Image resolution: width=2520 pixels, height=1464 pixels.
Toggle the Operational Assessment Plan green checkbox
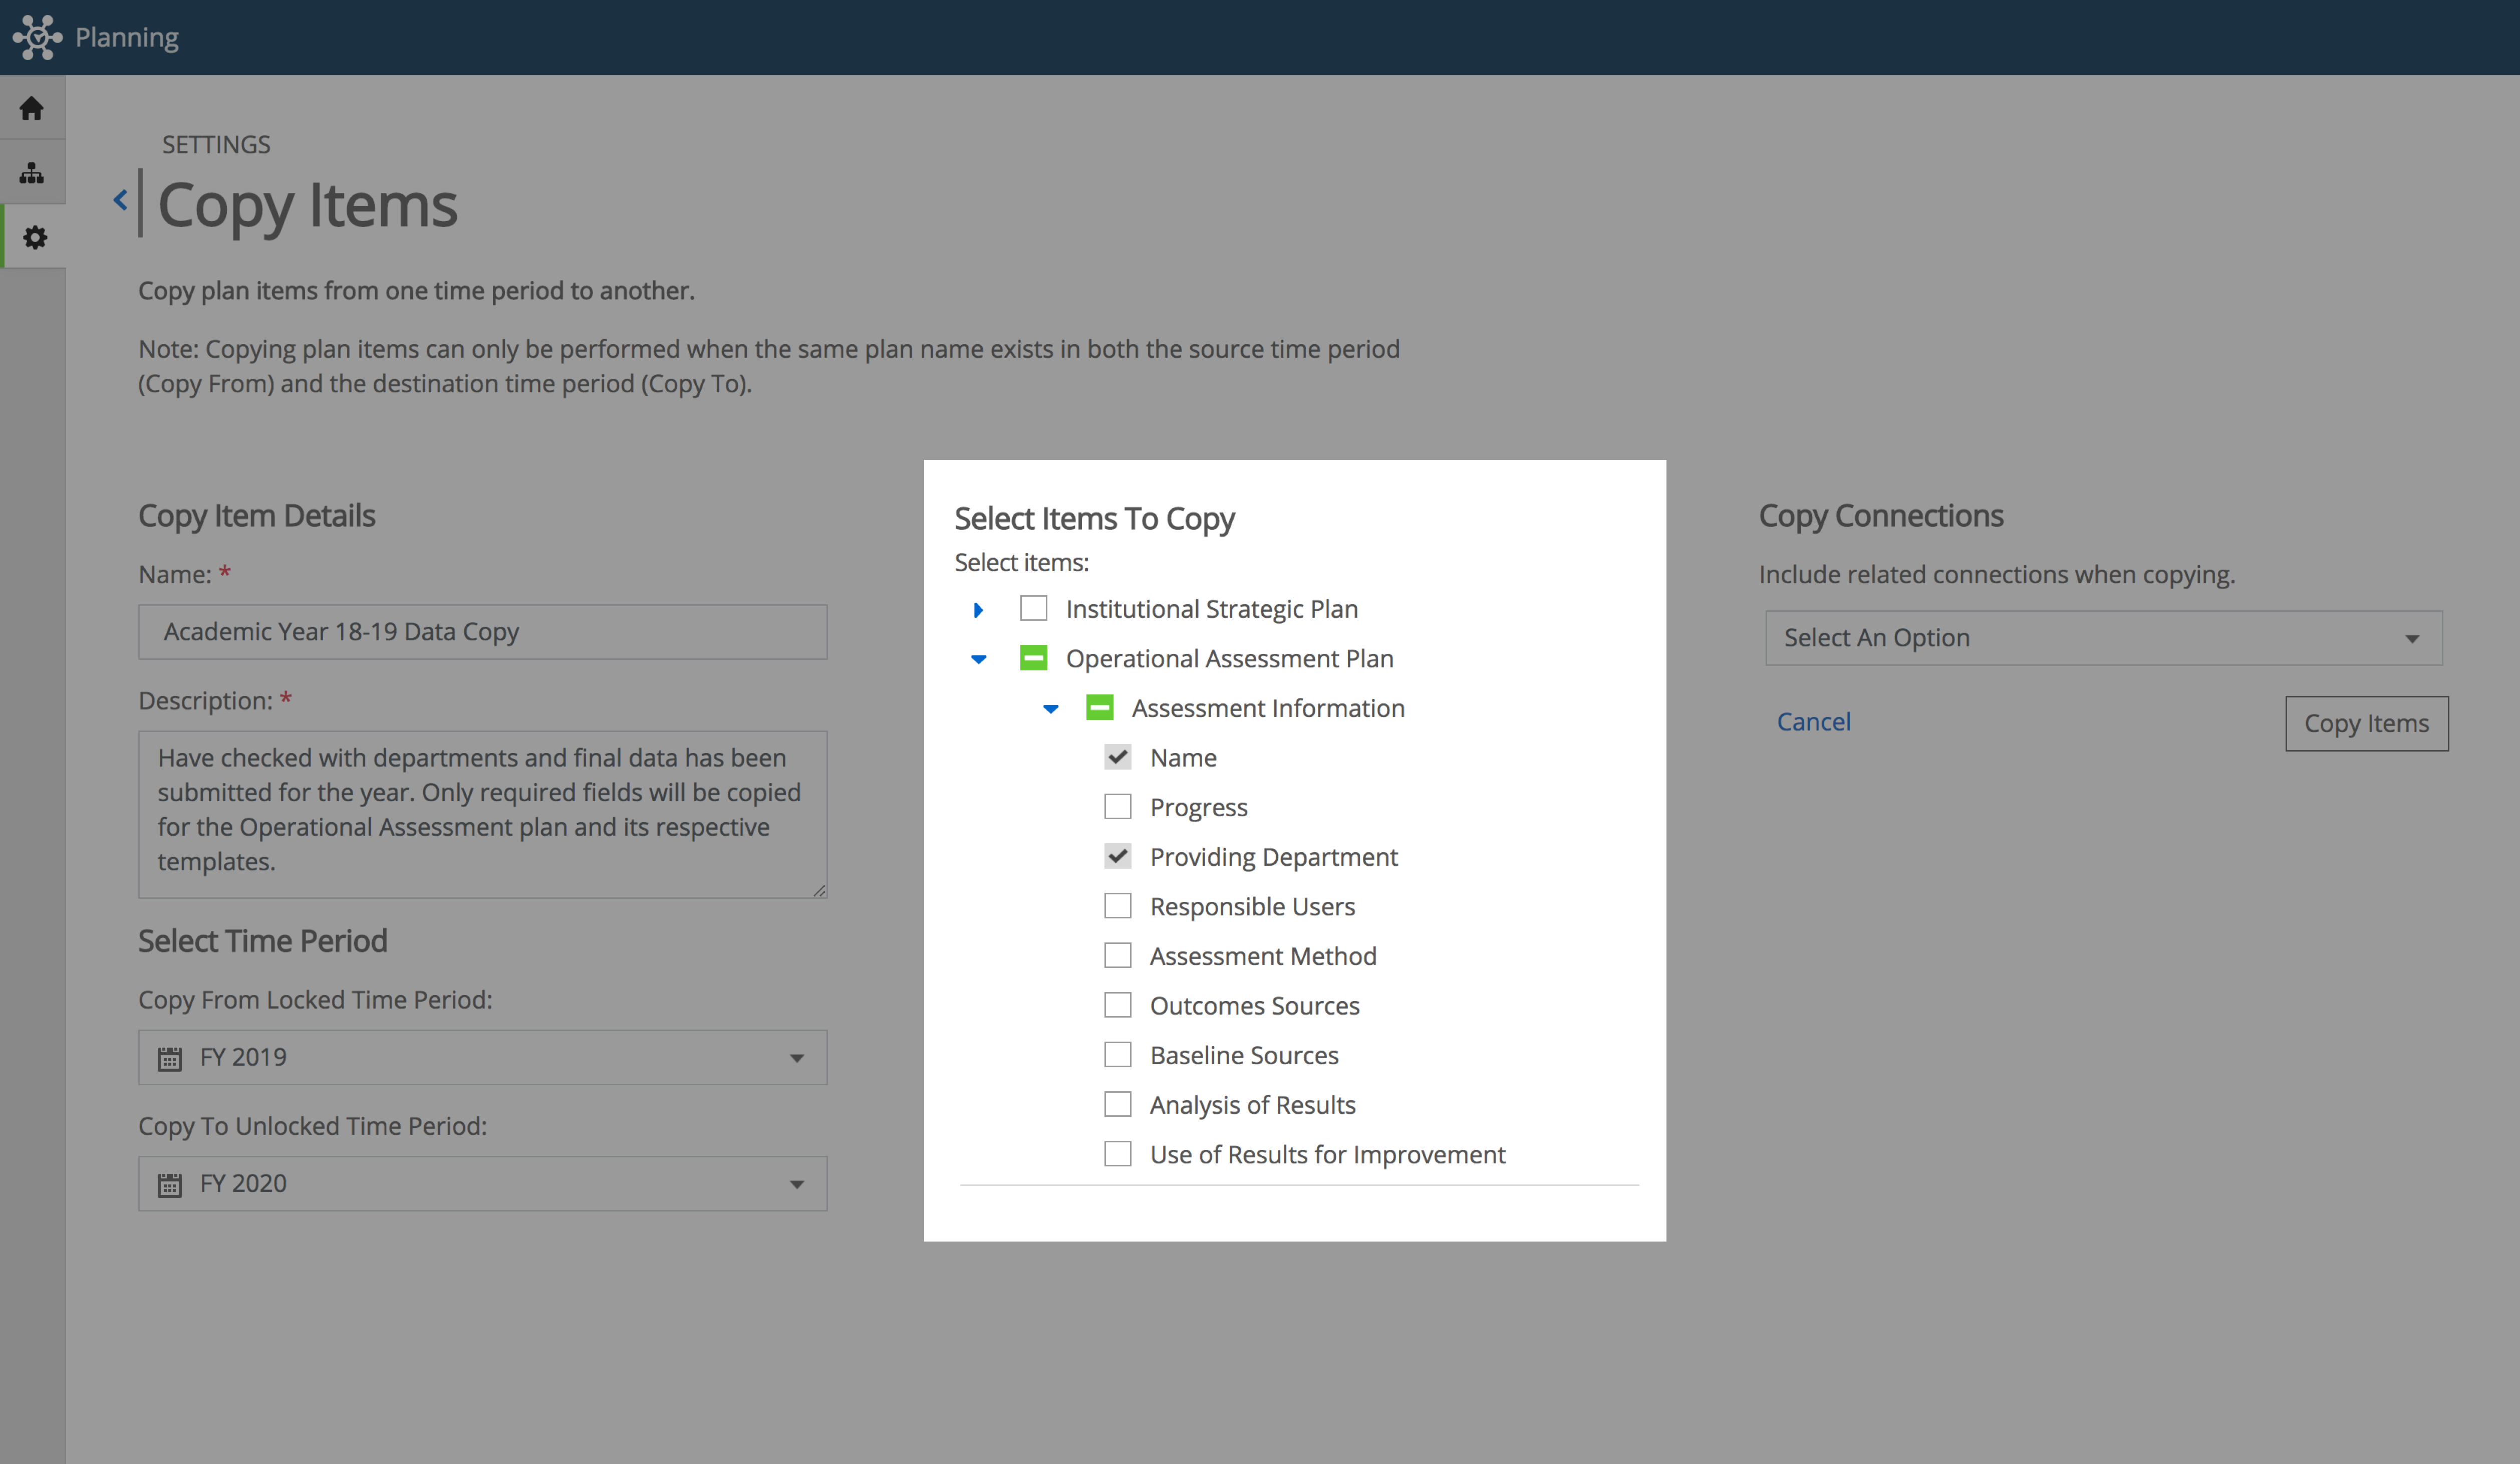pos(1033,658)
